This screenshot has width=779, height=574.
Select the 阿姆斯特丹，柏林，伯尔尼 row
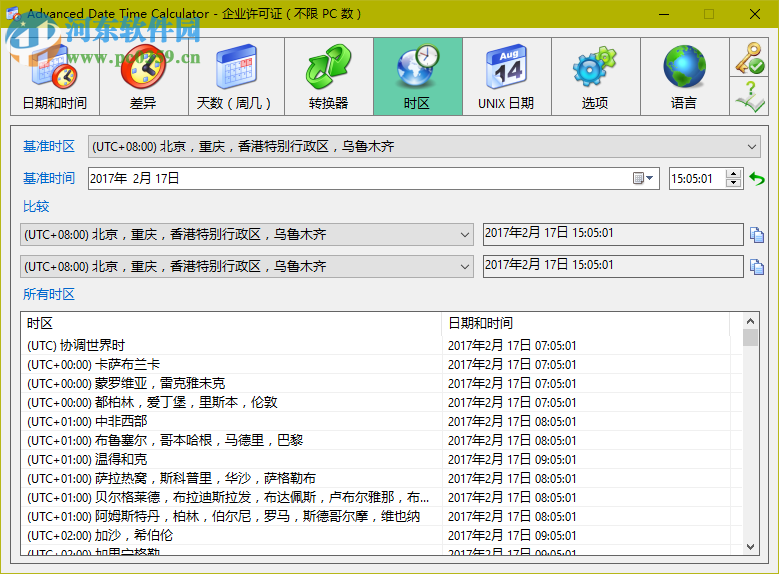(x=382, y=516)
